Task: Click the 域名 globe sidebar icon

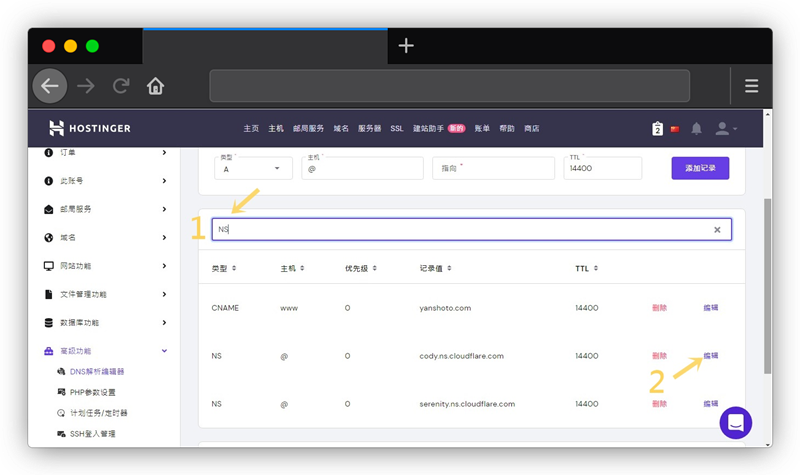Action: coord(48,237)
